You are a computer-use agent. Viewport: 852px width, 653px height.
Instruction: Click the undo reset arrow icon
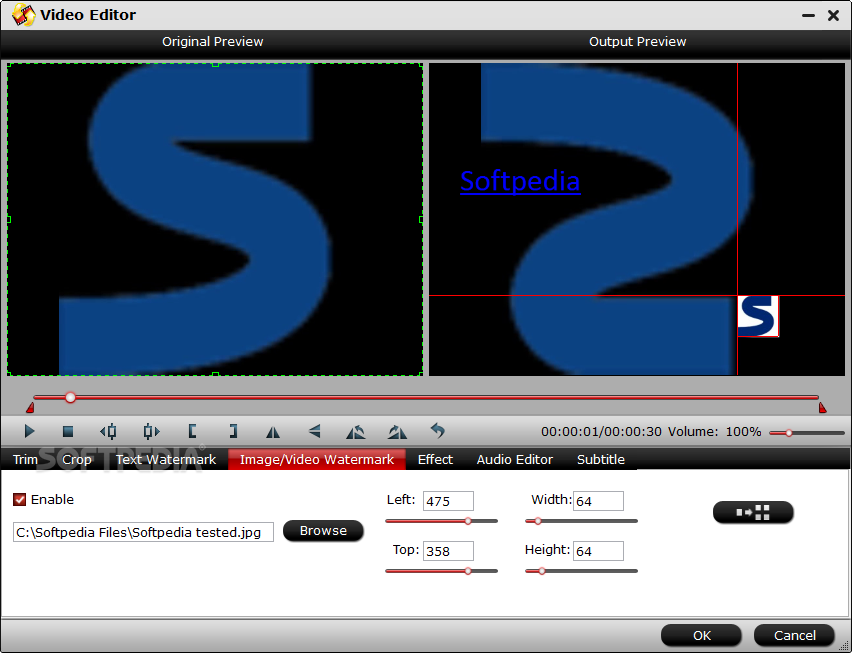tap(437, 431)
